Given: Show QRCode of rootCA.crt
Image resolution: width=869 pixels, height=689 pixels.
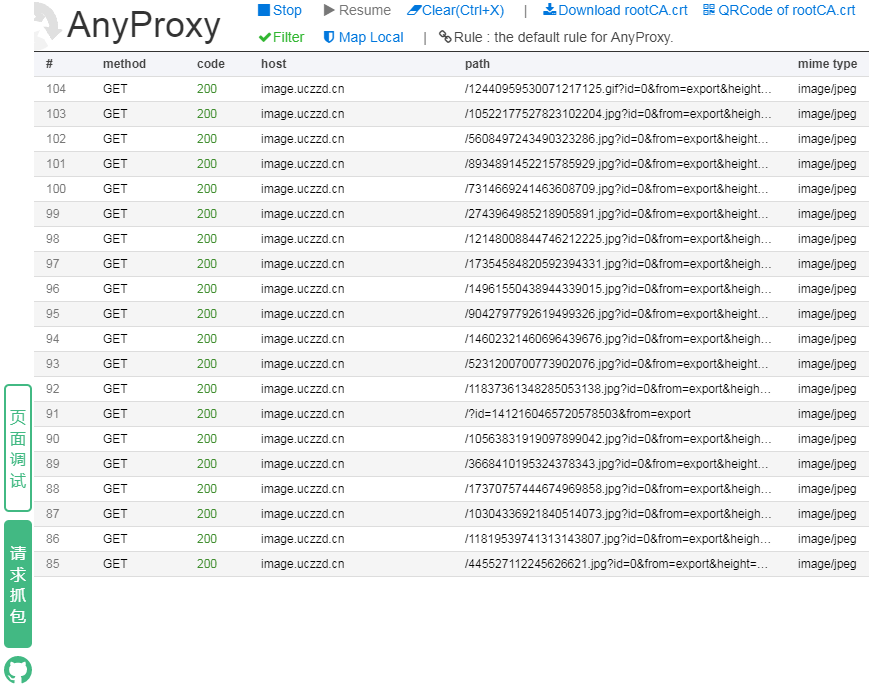Looking at the screenshot, I should tap(779, 10).
